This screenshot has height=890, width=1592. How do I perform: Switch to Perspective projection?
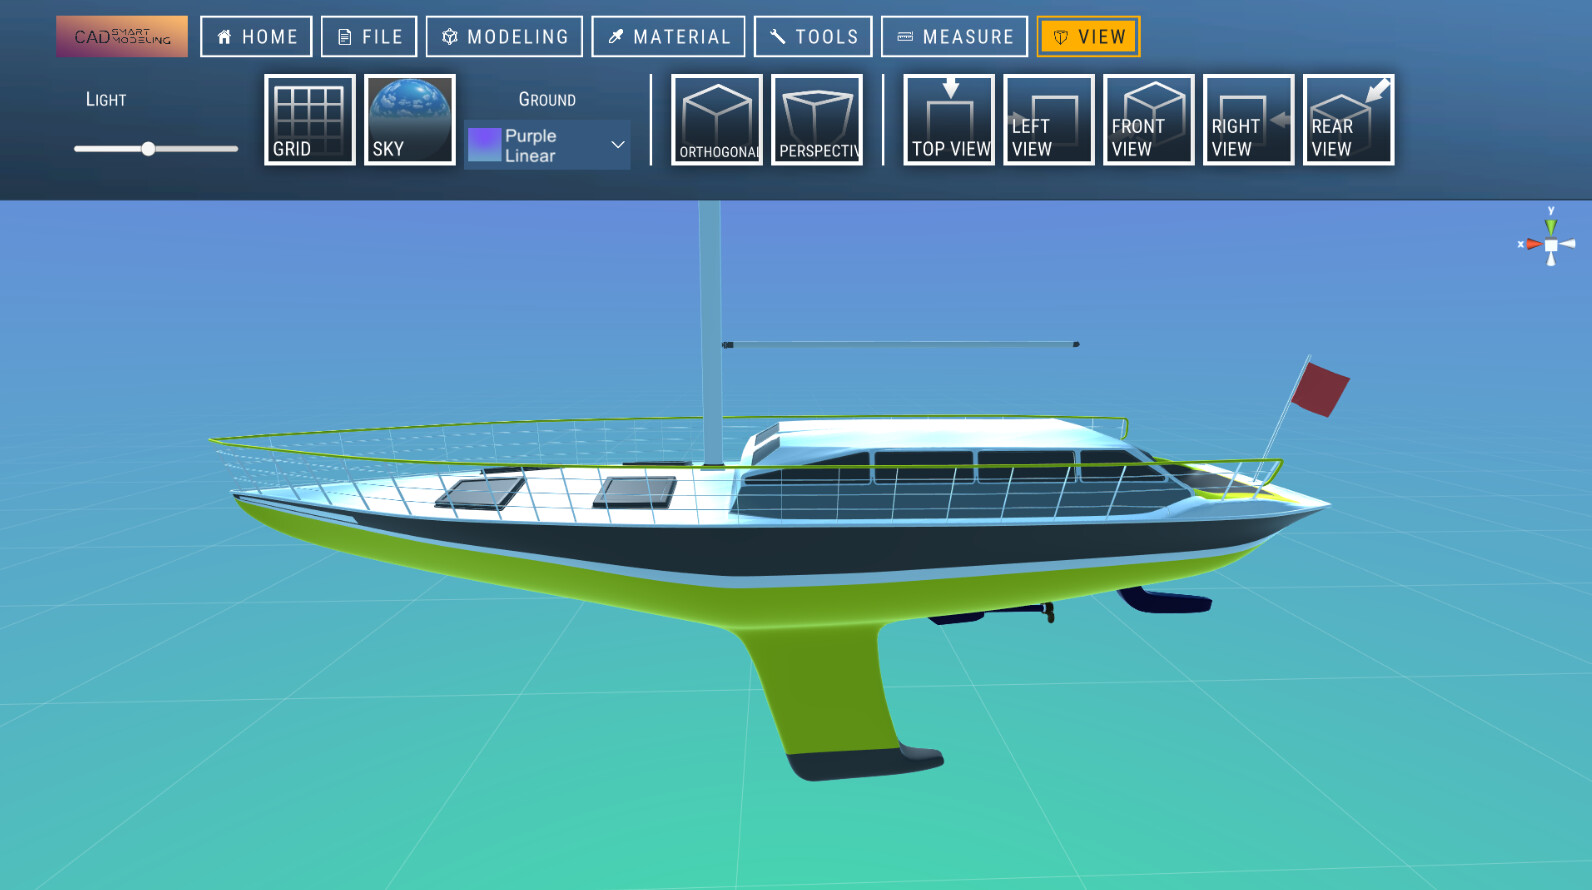[817, 120]
